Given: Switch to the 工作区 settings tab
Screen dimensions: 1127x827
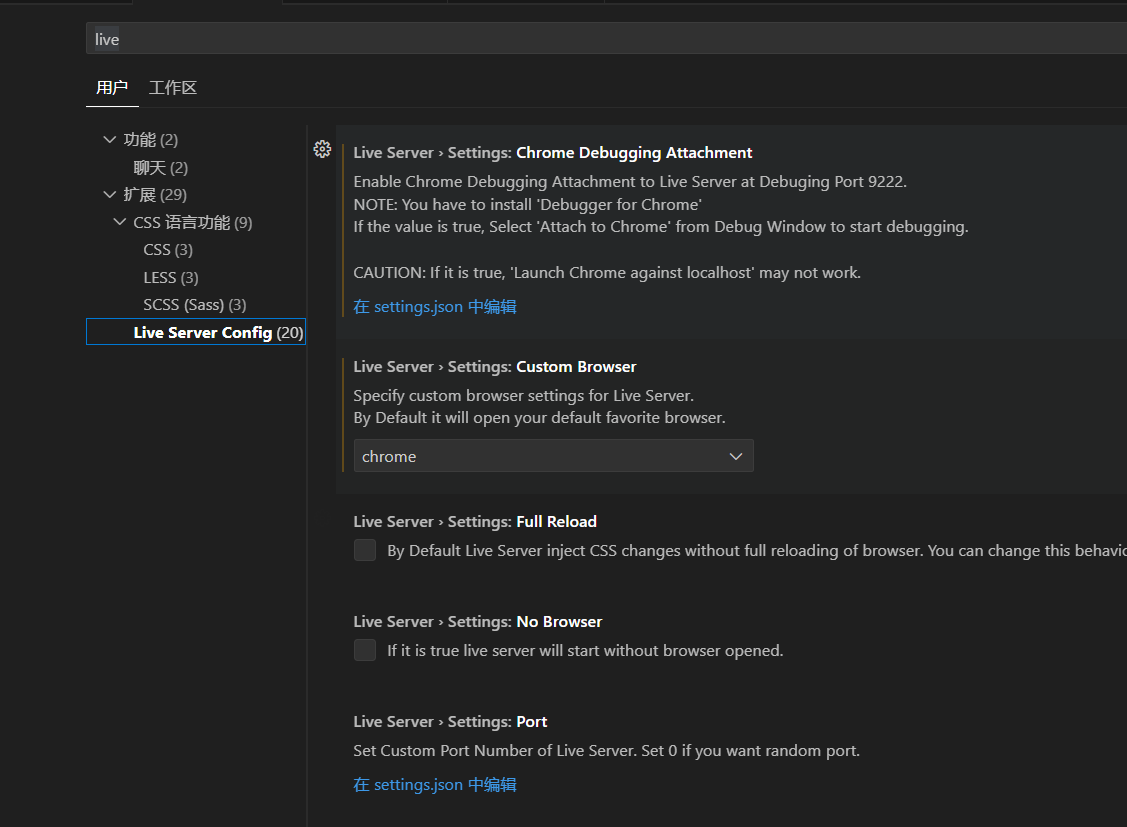Looking at the screenshot, I should point(173,88).
